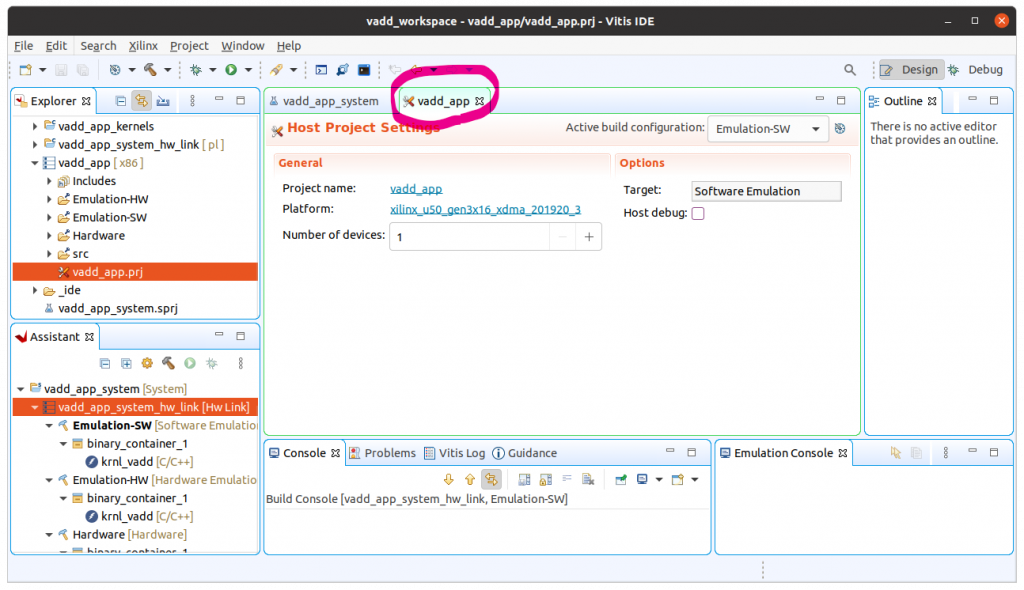
Task: Click Expand All icon in Assistant toolbar
Action: [x=126, y=363]
